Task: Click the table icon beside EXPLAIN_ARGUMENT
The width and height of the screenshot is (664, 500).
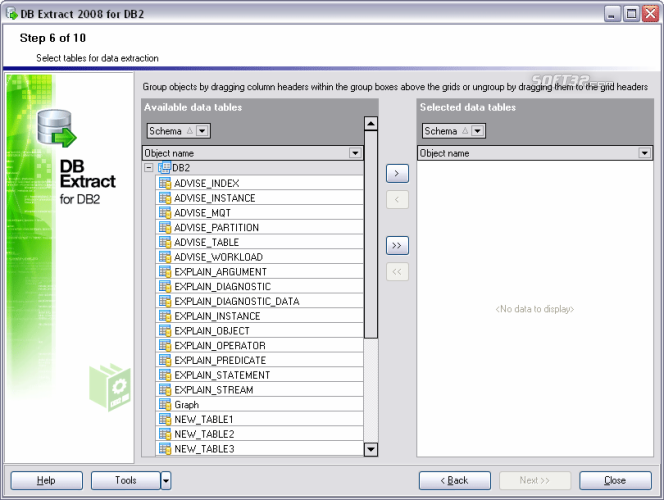Action: 165,271
